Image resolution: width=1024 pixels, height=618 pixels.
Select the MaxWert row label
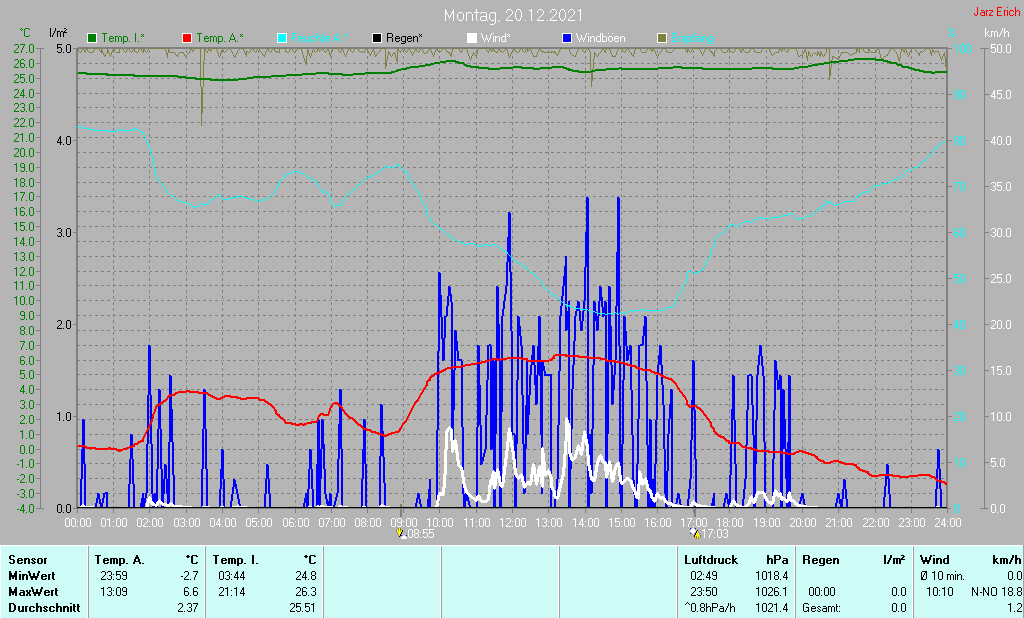pyautogui.click(x=33, y=592)
